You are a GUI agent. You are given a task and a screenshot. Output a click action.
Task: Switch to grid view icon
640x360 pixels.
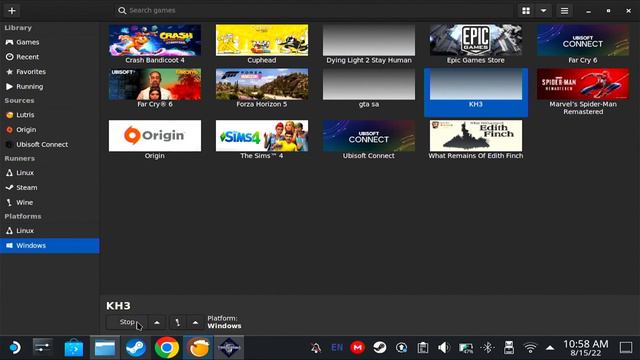point(526,11)
